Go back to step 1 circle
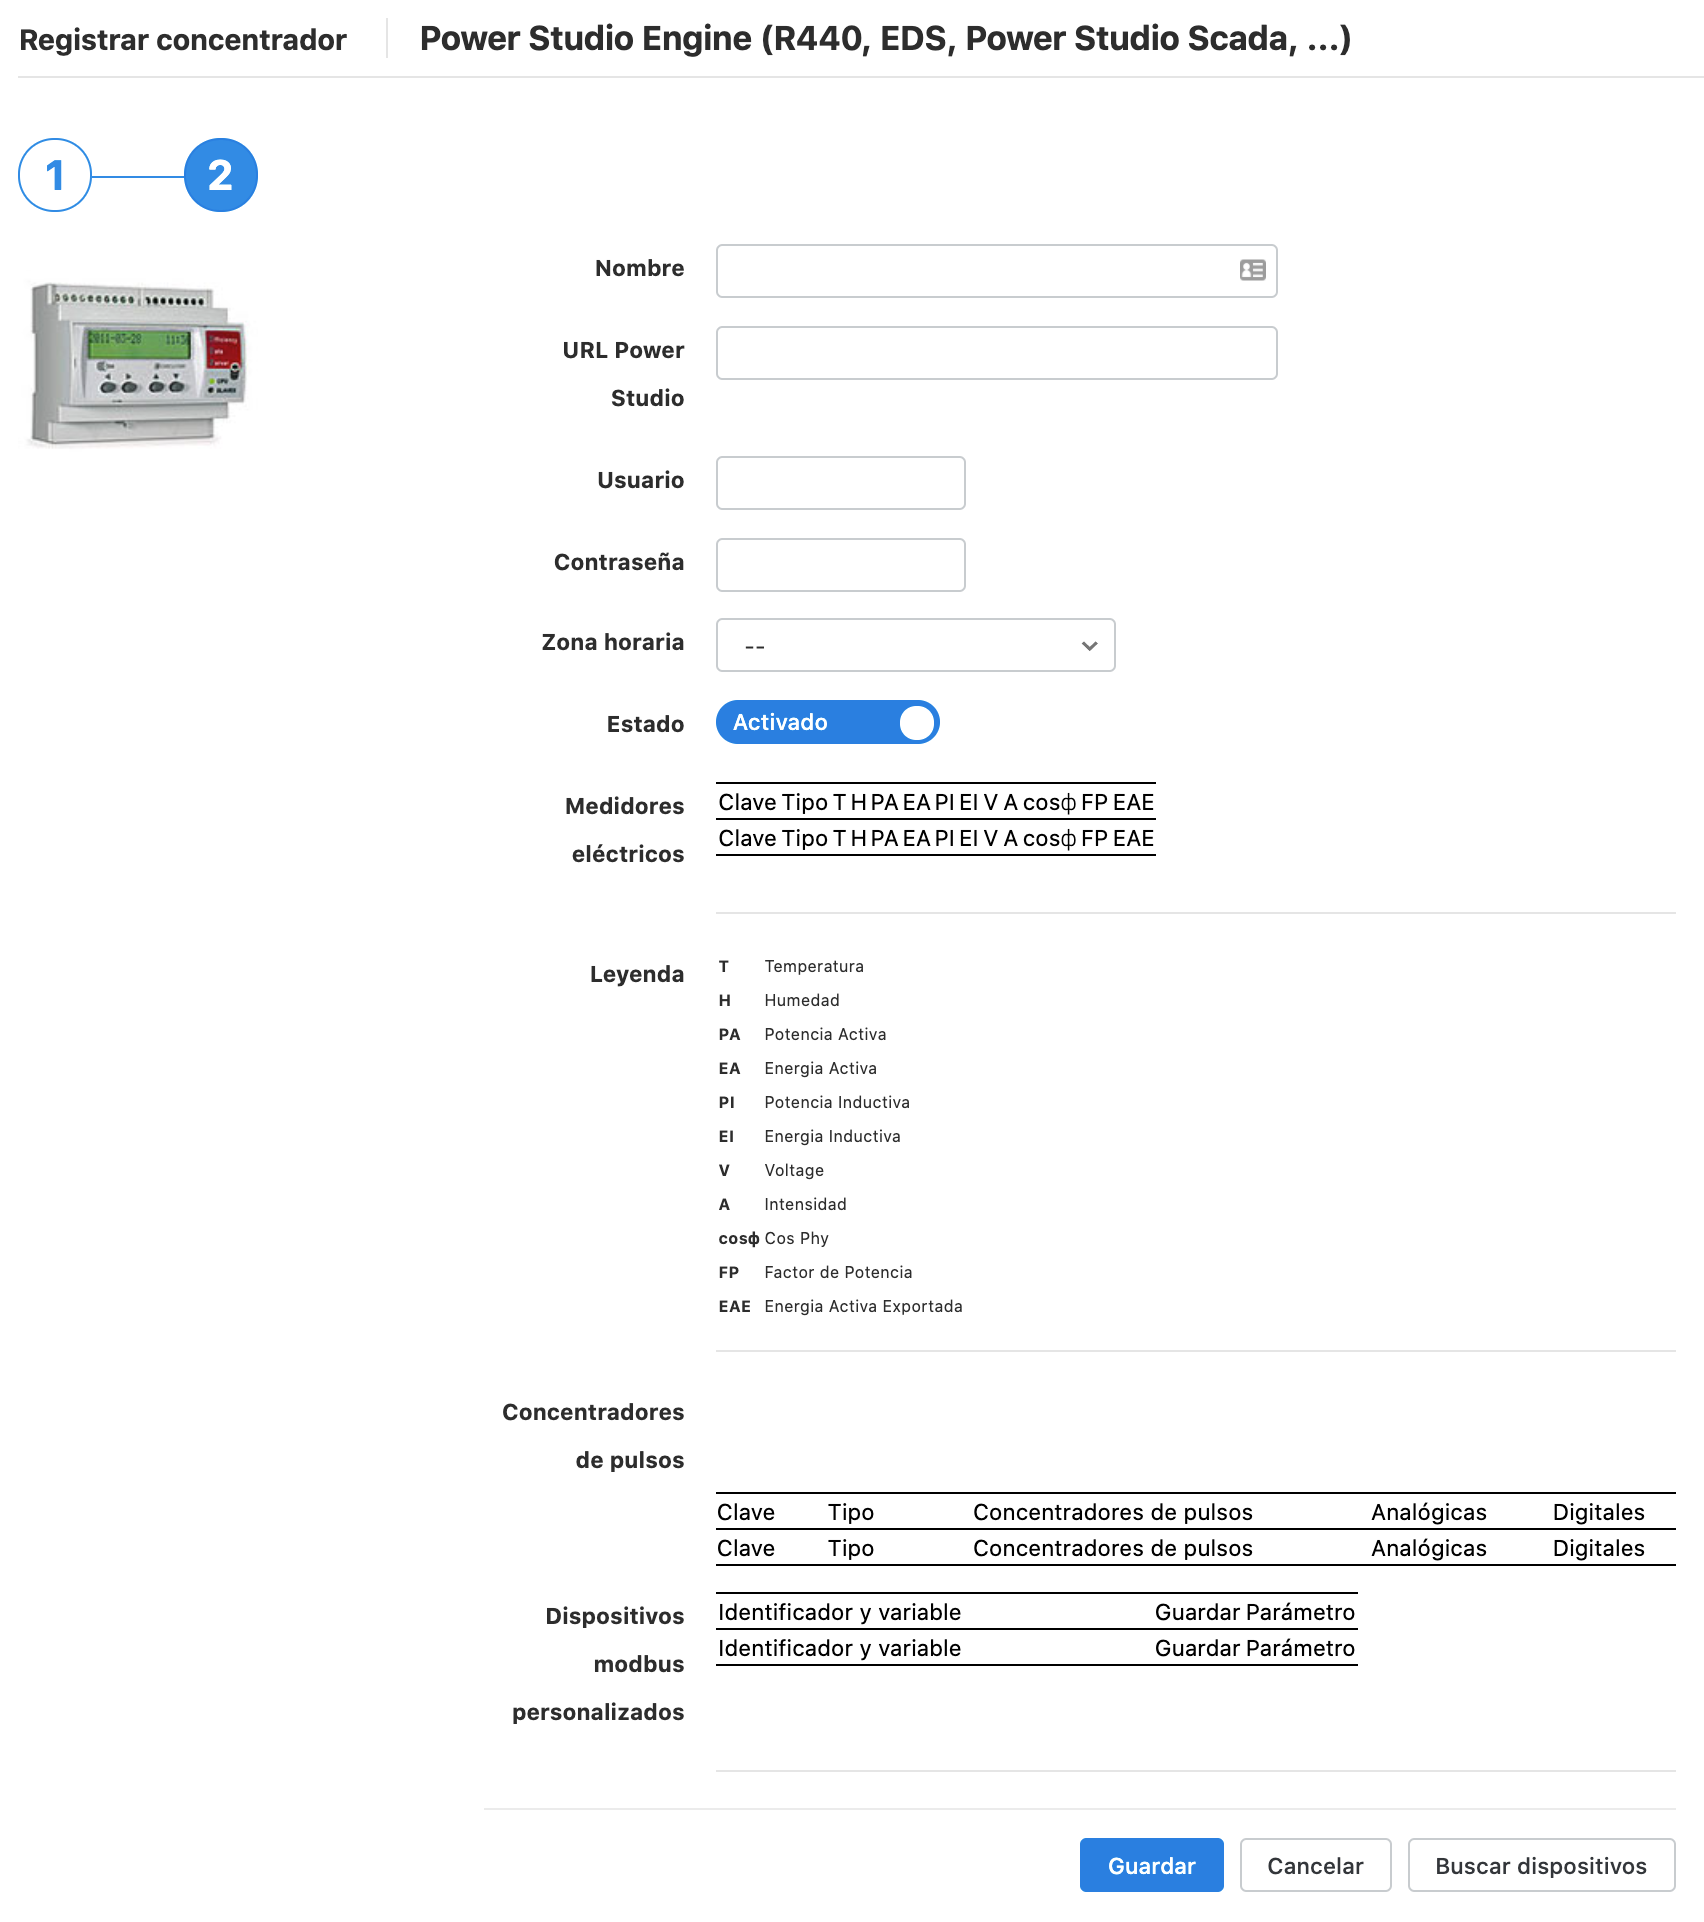Image resolution: width=1704 pixels, height=1922 pixels. click(55, 175)
